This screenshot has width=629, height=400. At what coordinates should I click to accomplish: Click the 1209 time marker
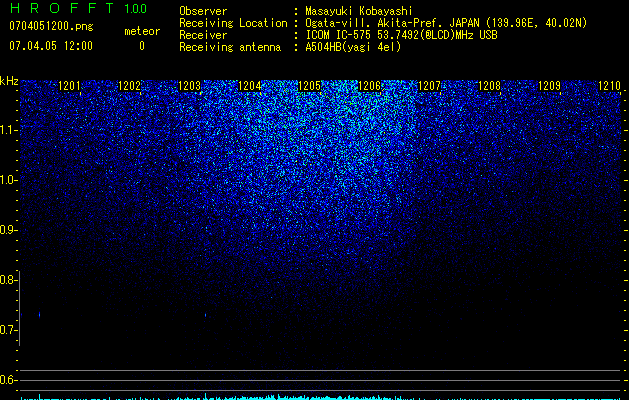pos(550,86)
